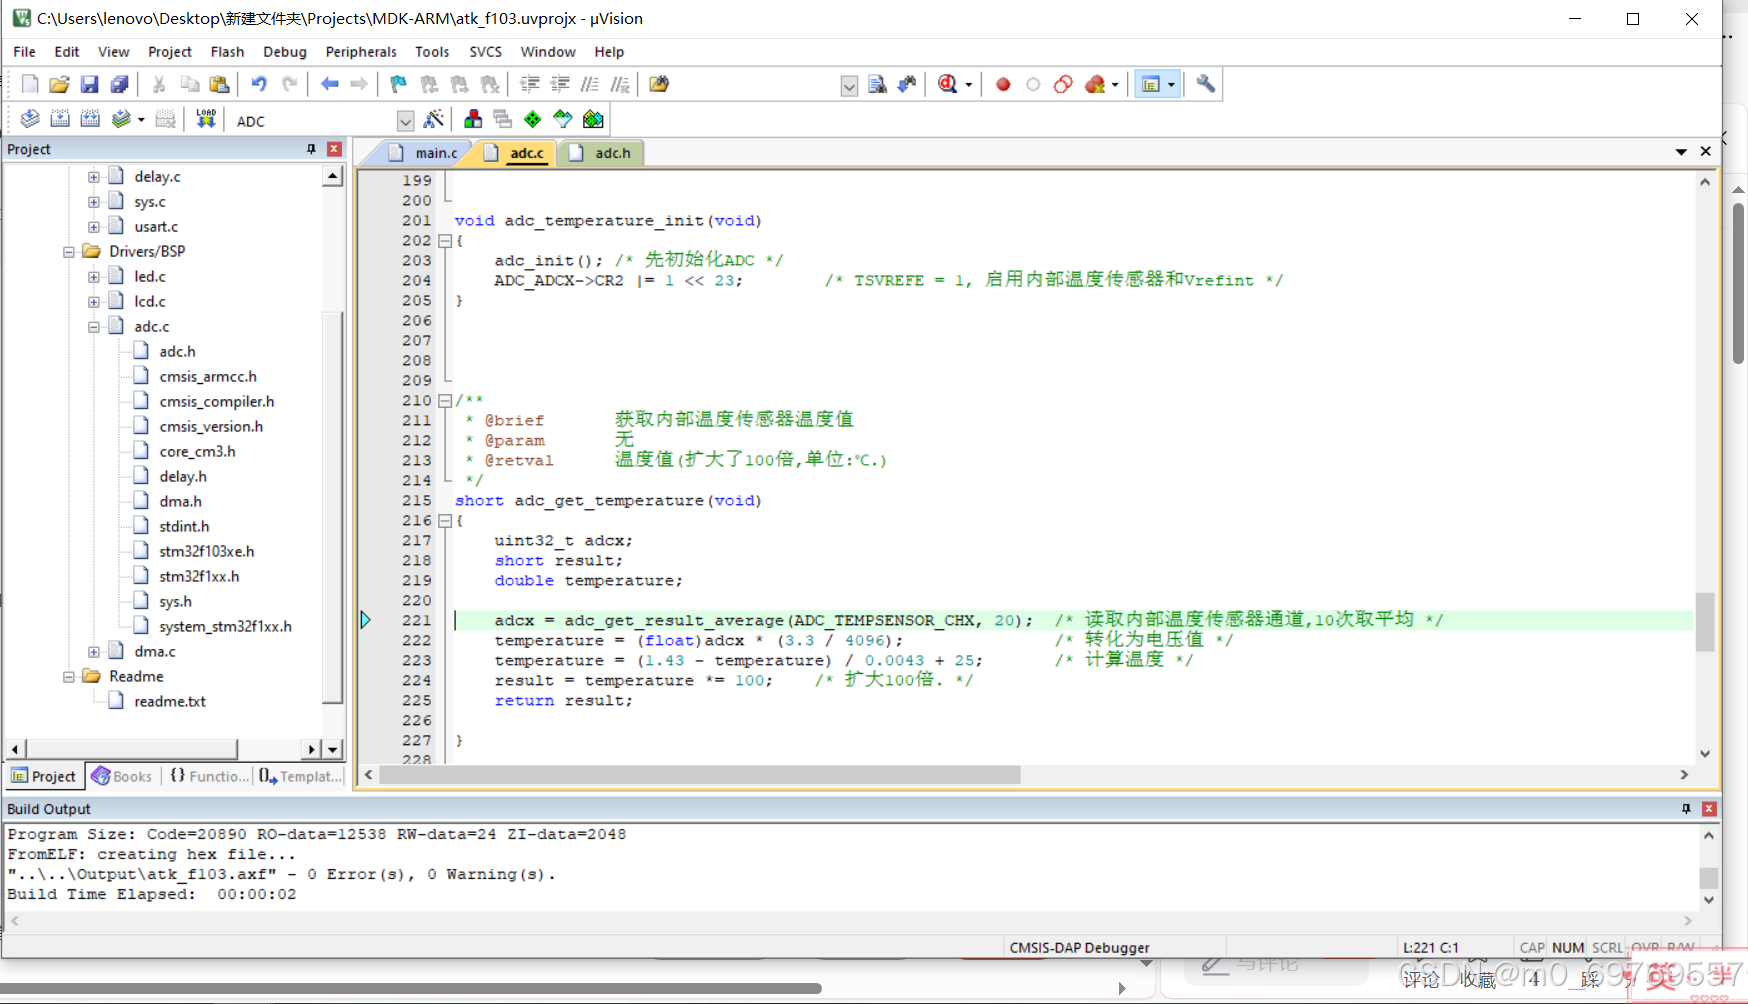Toggle pin on the Build Output panel
This screenshot has width=1748, height=1004.
coord(1686,809)
